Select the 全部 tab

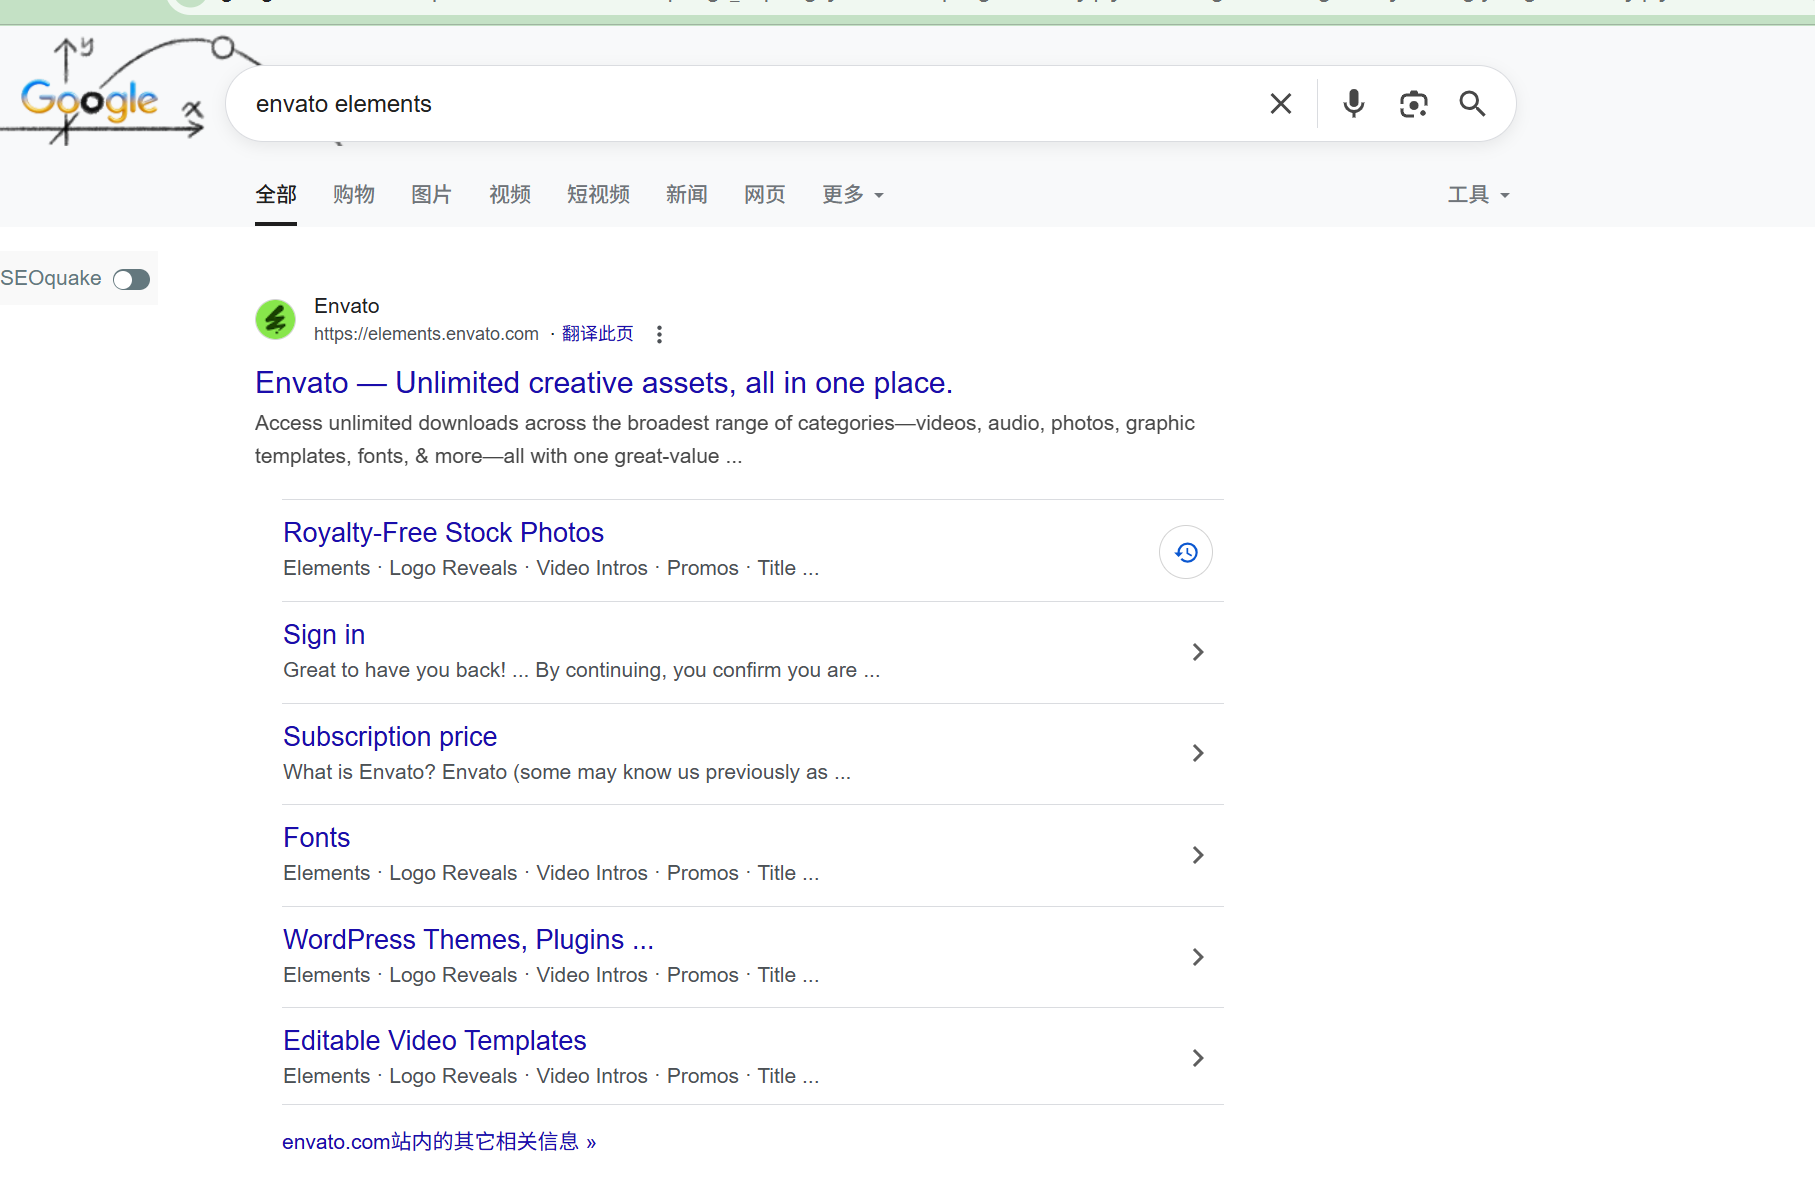(x=276, y=195)
